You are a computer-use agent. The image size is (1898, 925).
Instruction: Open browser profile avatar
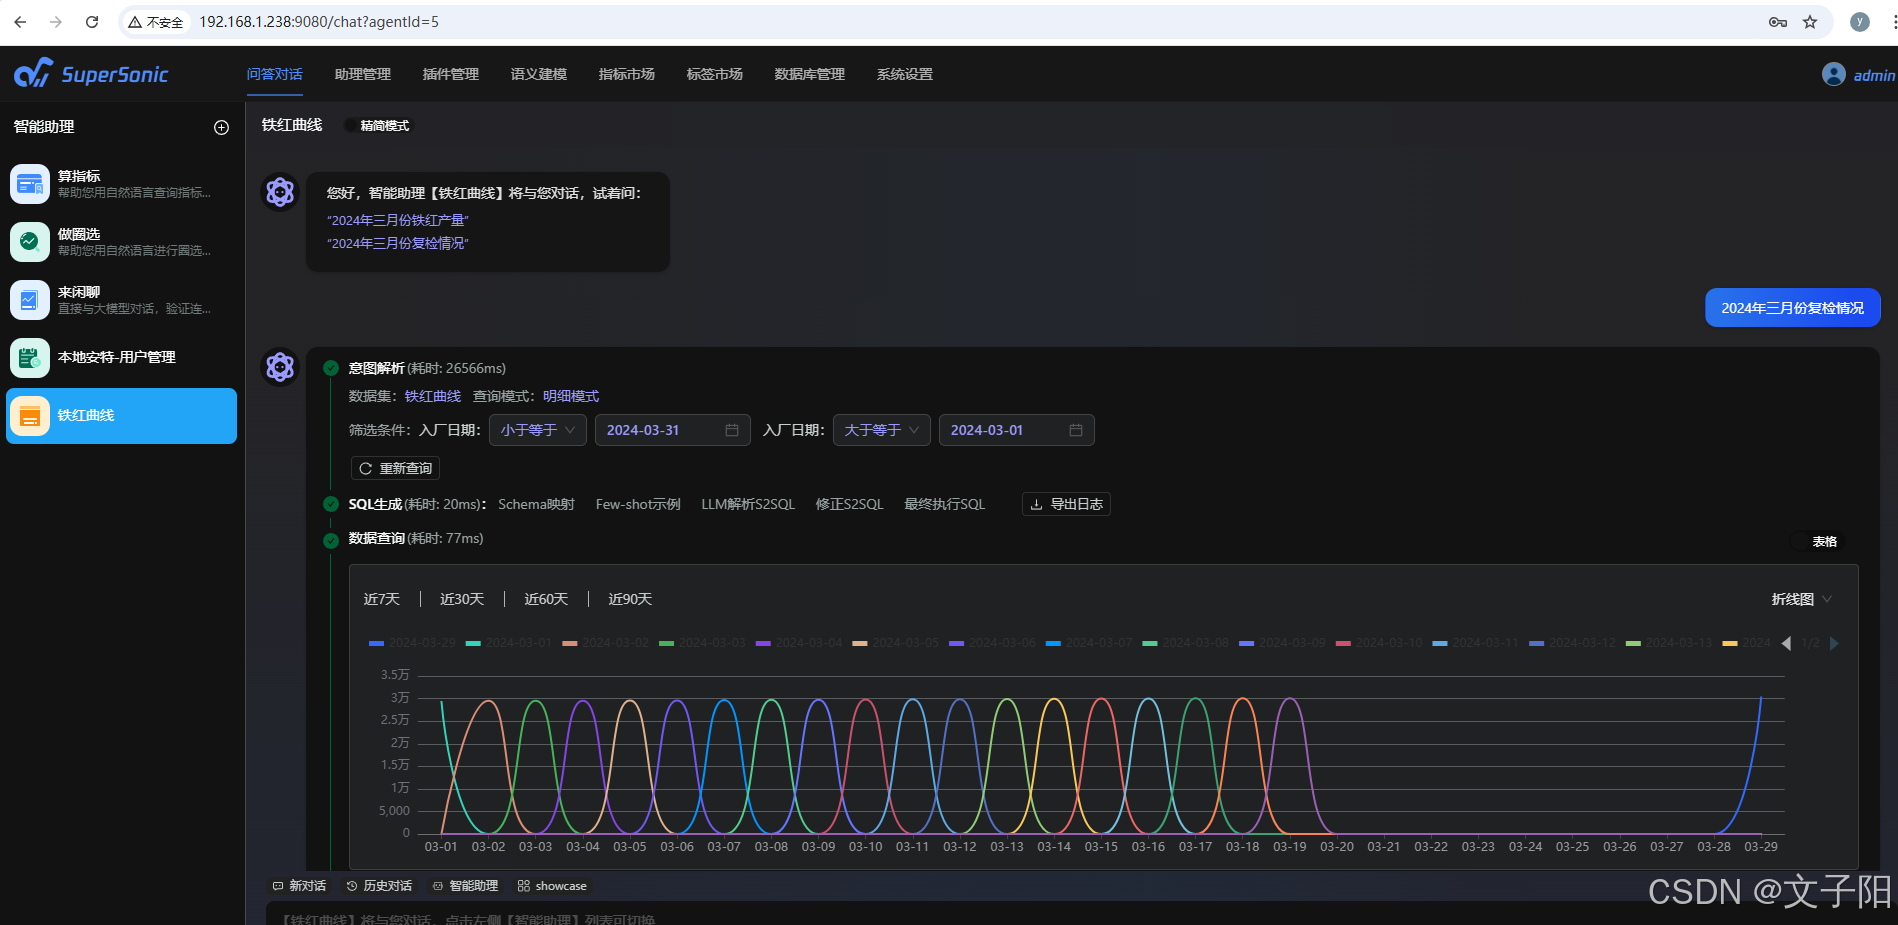(1860, 22)
